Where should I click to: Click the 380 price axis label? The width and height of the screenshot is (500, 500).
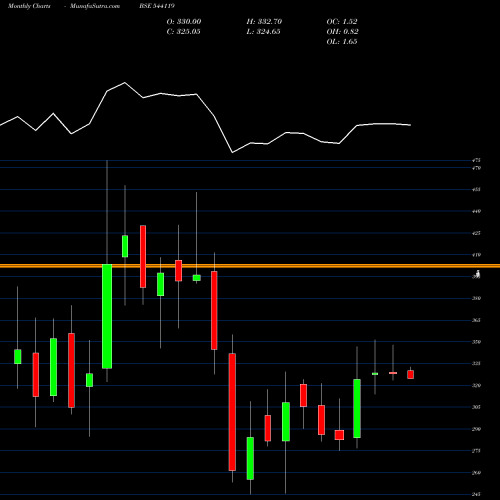[476, 298]
